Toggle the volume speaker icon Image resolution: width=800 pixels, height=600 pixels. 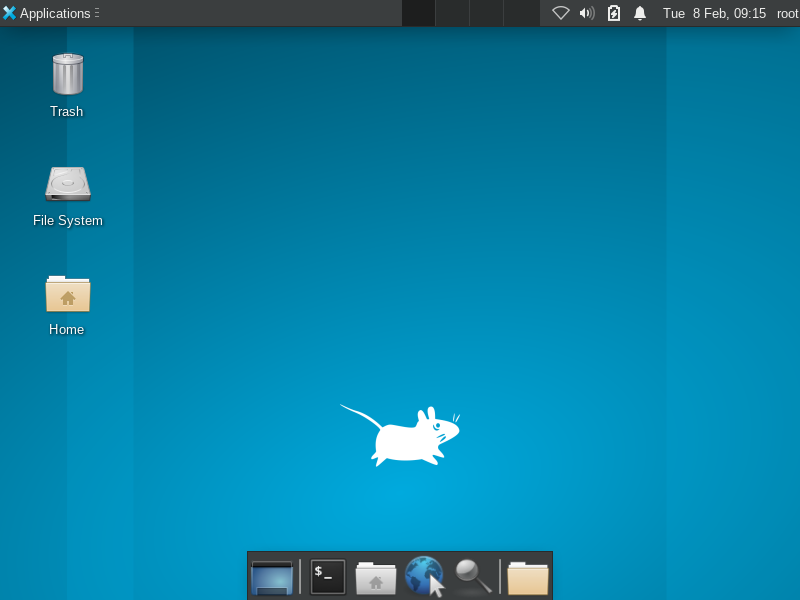pyautogui.click(x=587, y=13)
